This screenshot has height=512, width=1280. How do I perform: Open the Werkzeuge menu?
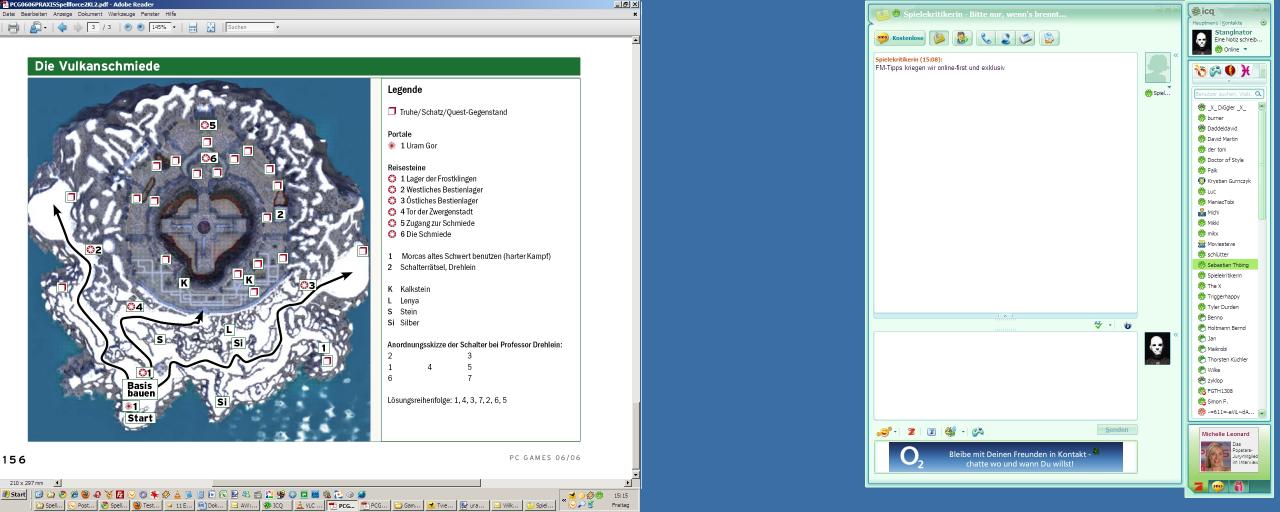click(122, 13)
